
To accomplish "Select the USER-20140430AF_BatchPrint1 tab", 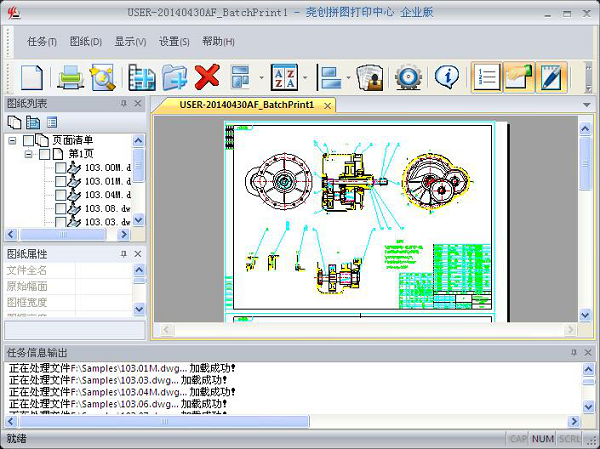I will coord(246,104).
